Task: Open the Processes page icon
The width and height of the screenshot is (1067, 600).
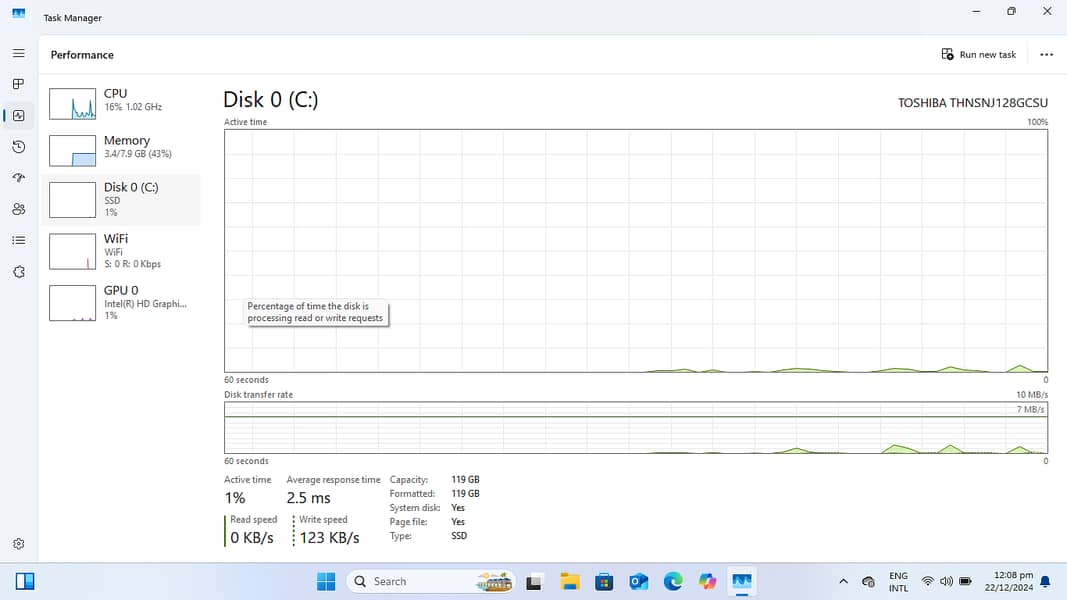Action: (x=18, y=84)
